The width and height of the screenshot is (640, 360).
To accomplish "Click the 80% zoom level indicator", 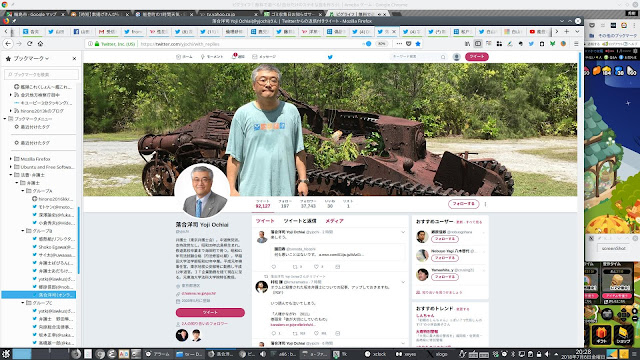I will (381, 44).
